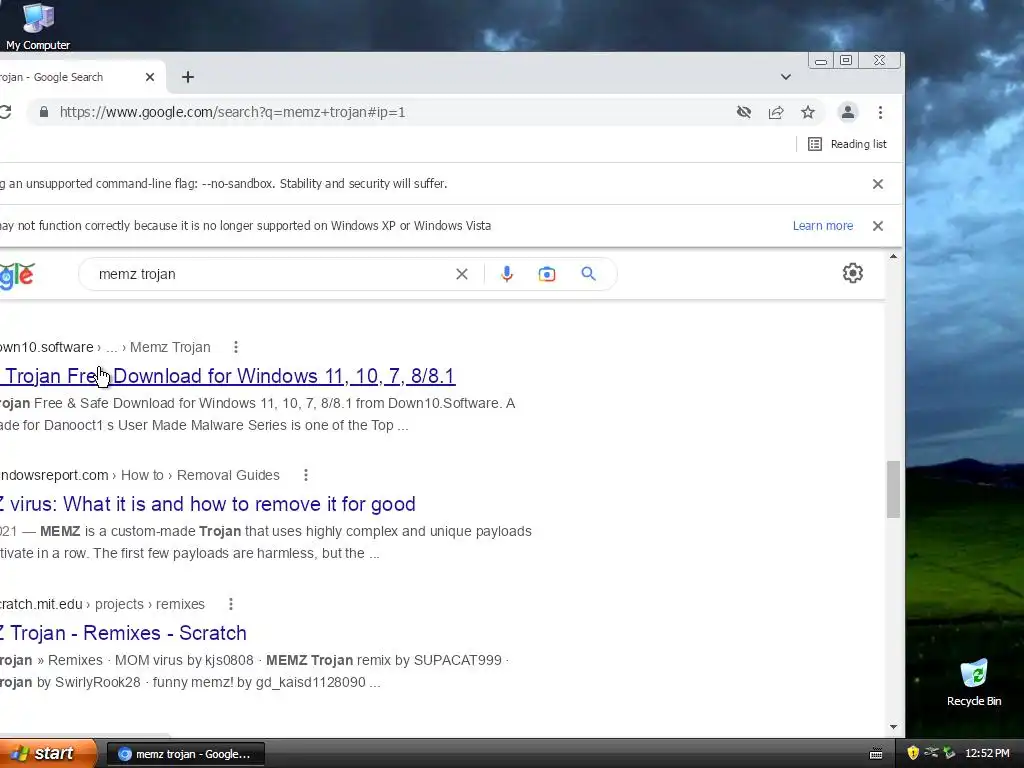This screenshot has width=1024, height=768.
Task: Open the My Computer desktop icon
Action: [x=38, y=26]
